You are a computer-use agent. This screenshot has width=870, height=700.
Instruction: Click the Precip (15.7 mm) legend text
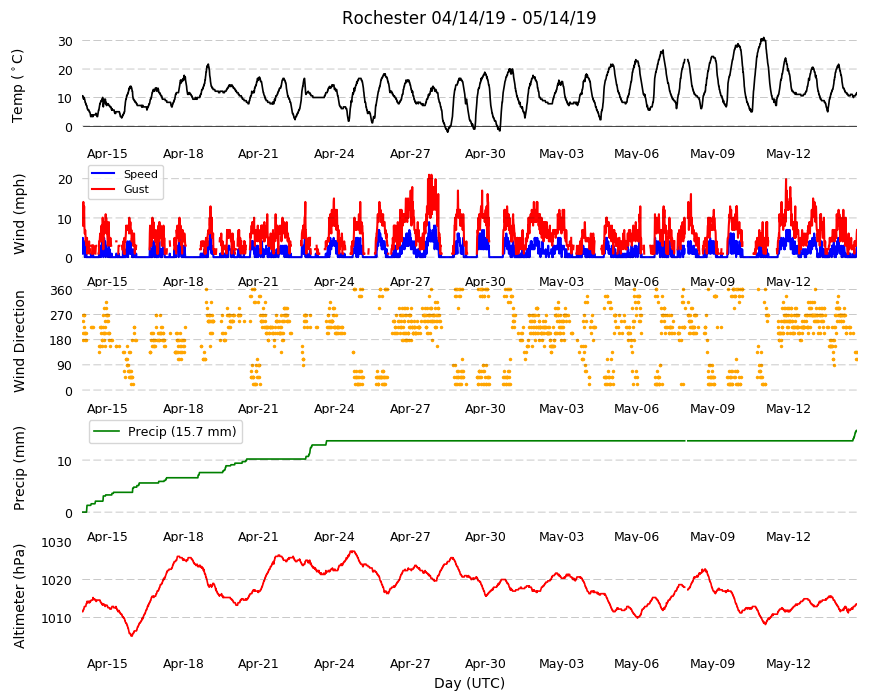click(182, 432)
